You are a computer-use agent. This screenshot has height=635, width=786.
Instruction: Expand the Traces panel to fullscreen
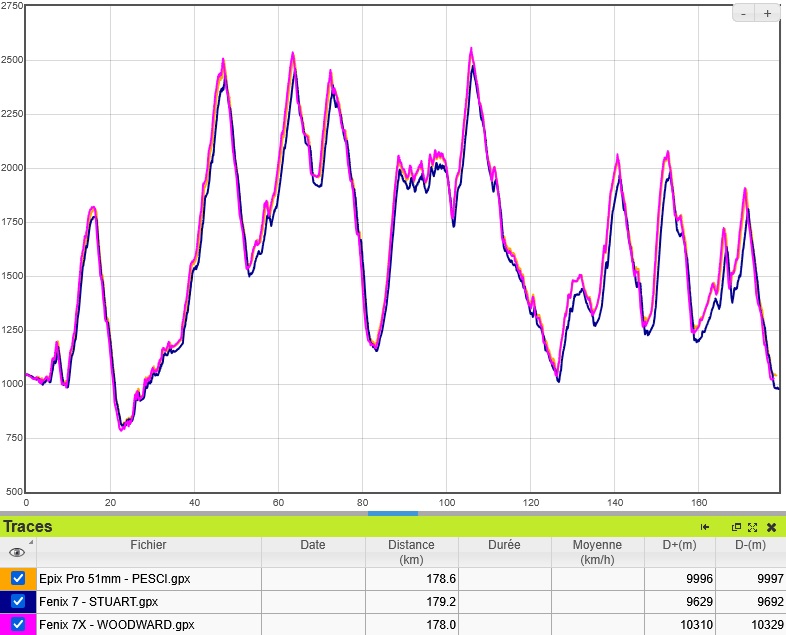[x=753, y=527]
